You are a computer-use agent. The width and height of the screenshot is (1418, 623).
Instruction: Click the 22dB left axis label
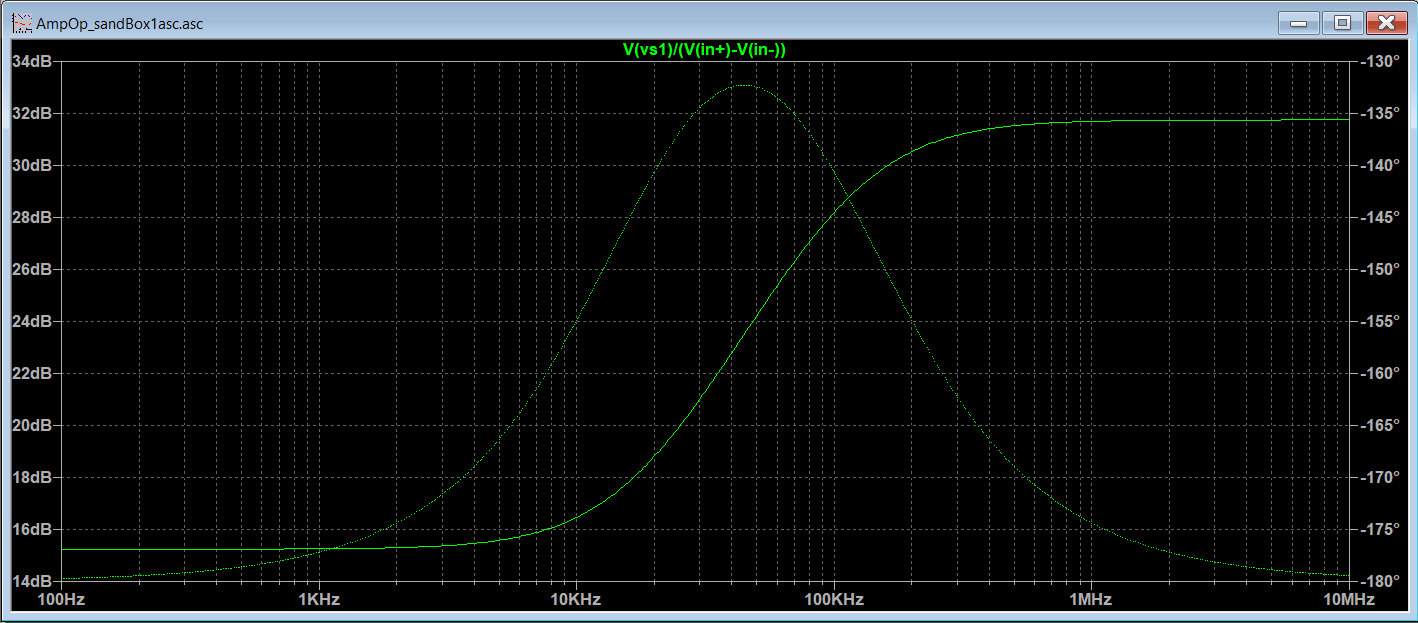point(32,374)
